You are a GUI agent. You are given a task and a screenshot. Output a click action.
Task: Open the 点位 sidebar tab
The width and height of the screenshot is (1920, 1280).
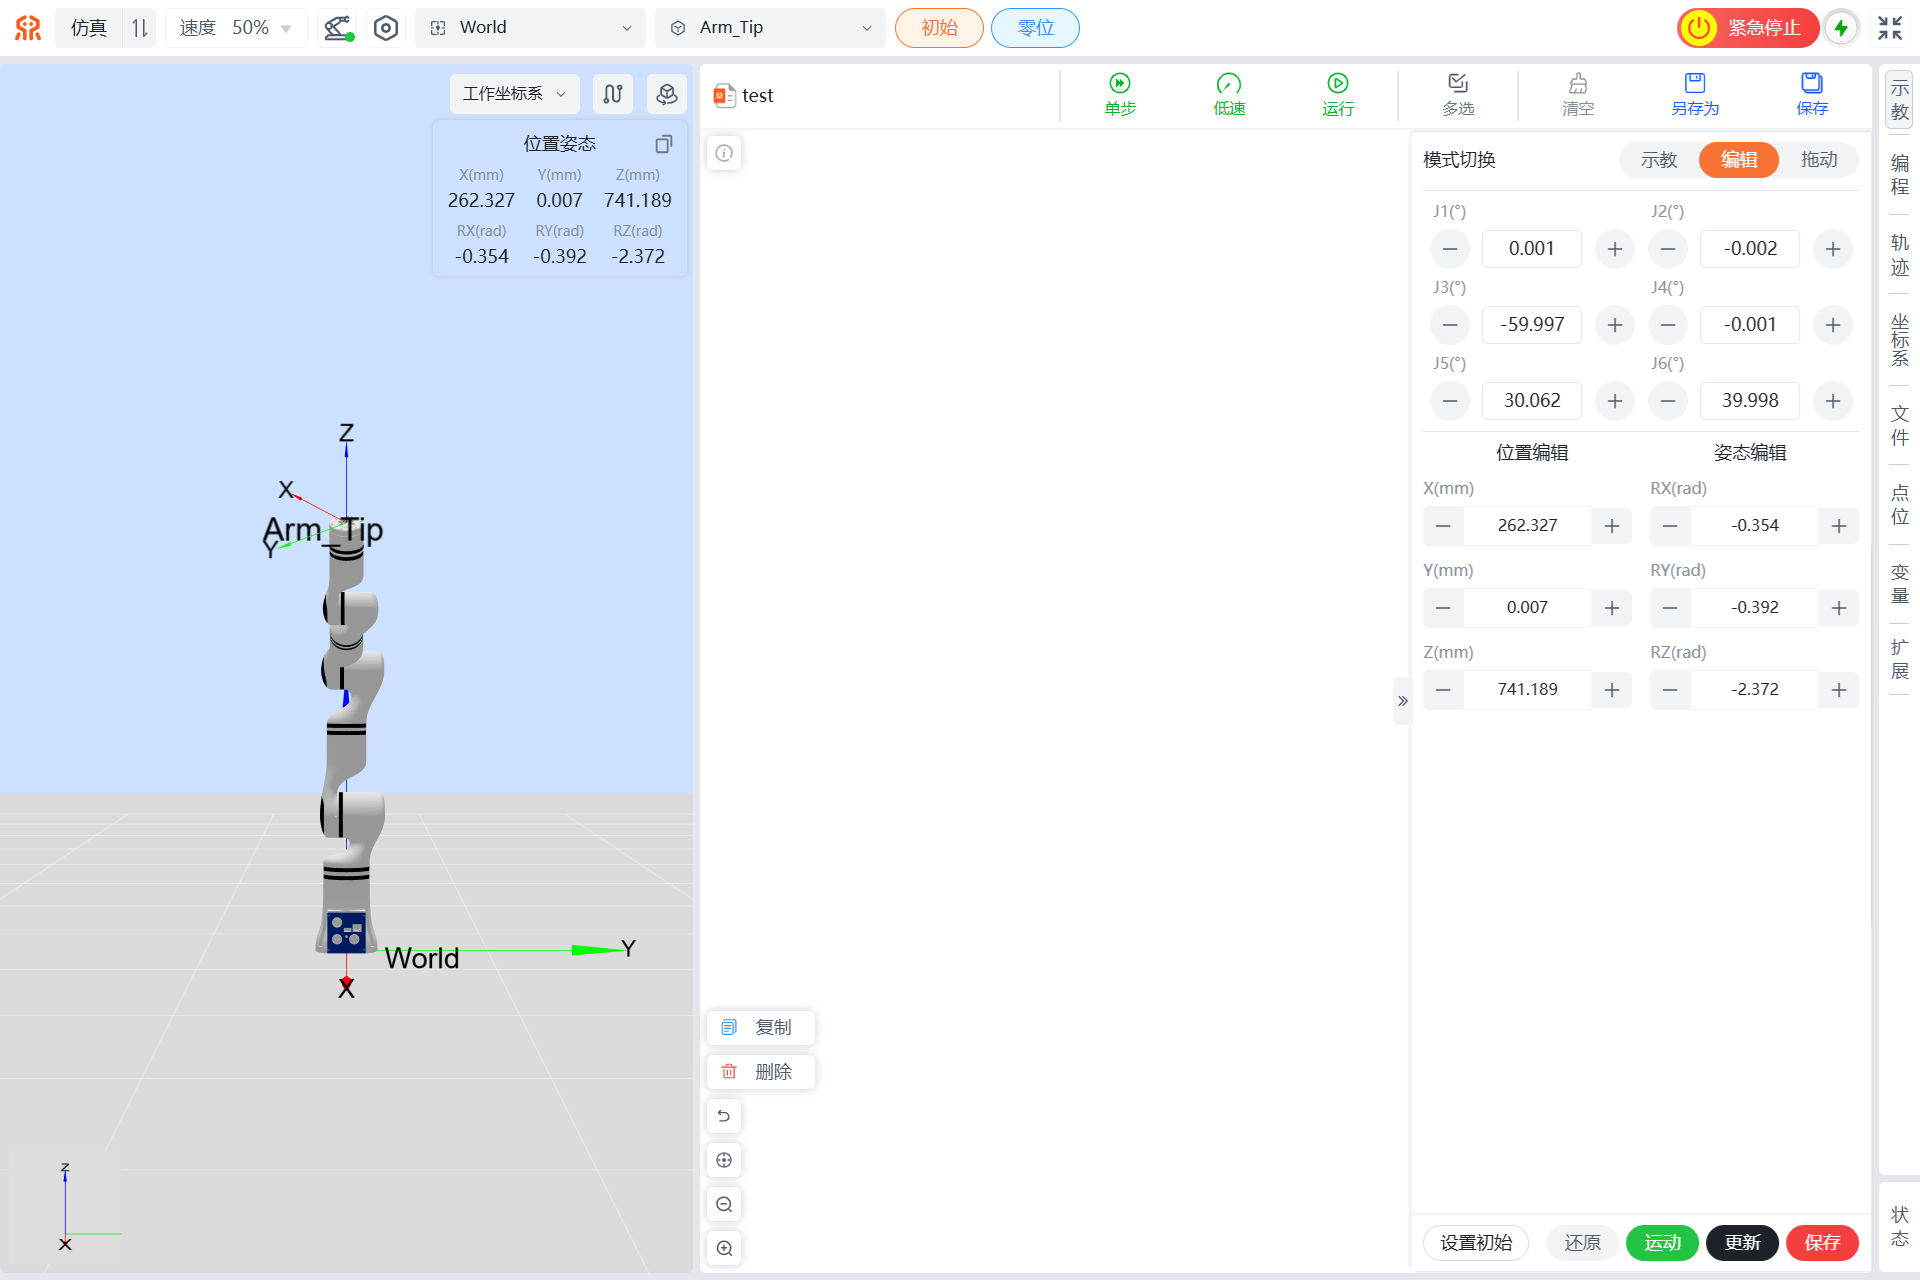1899,505
